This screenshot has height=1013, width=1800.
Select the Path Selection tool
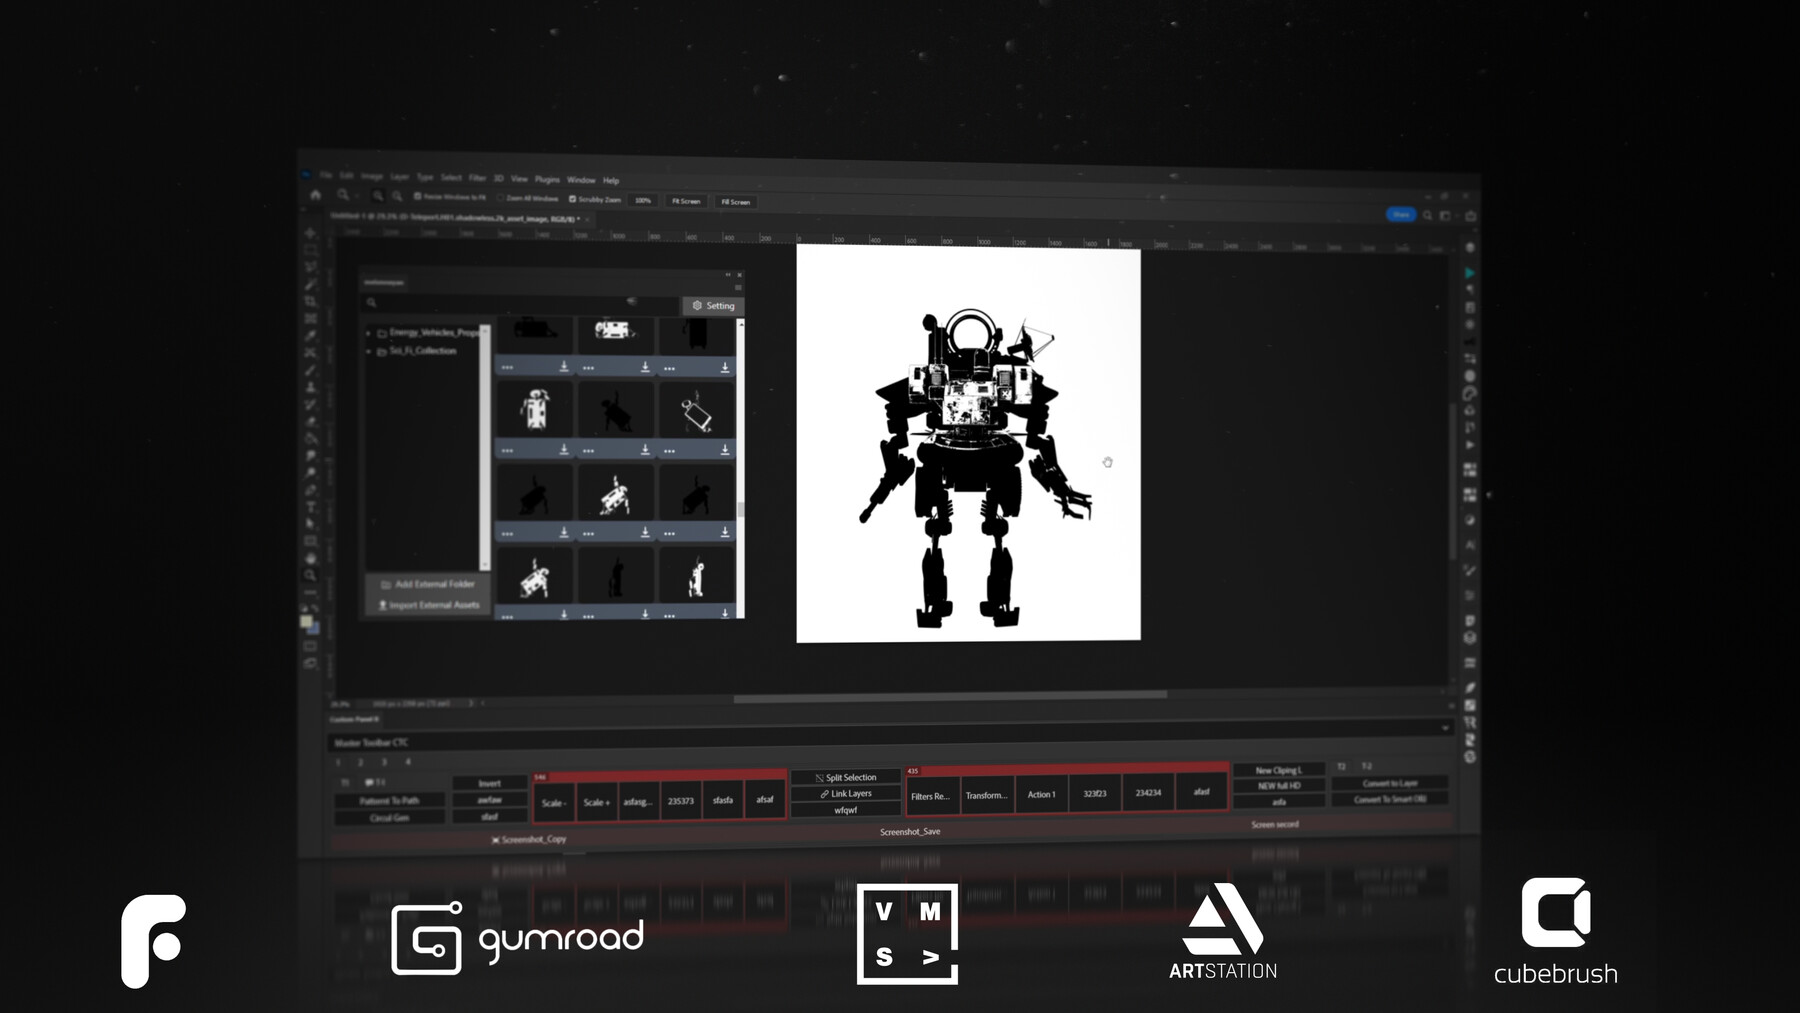point(310,524)
